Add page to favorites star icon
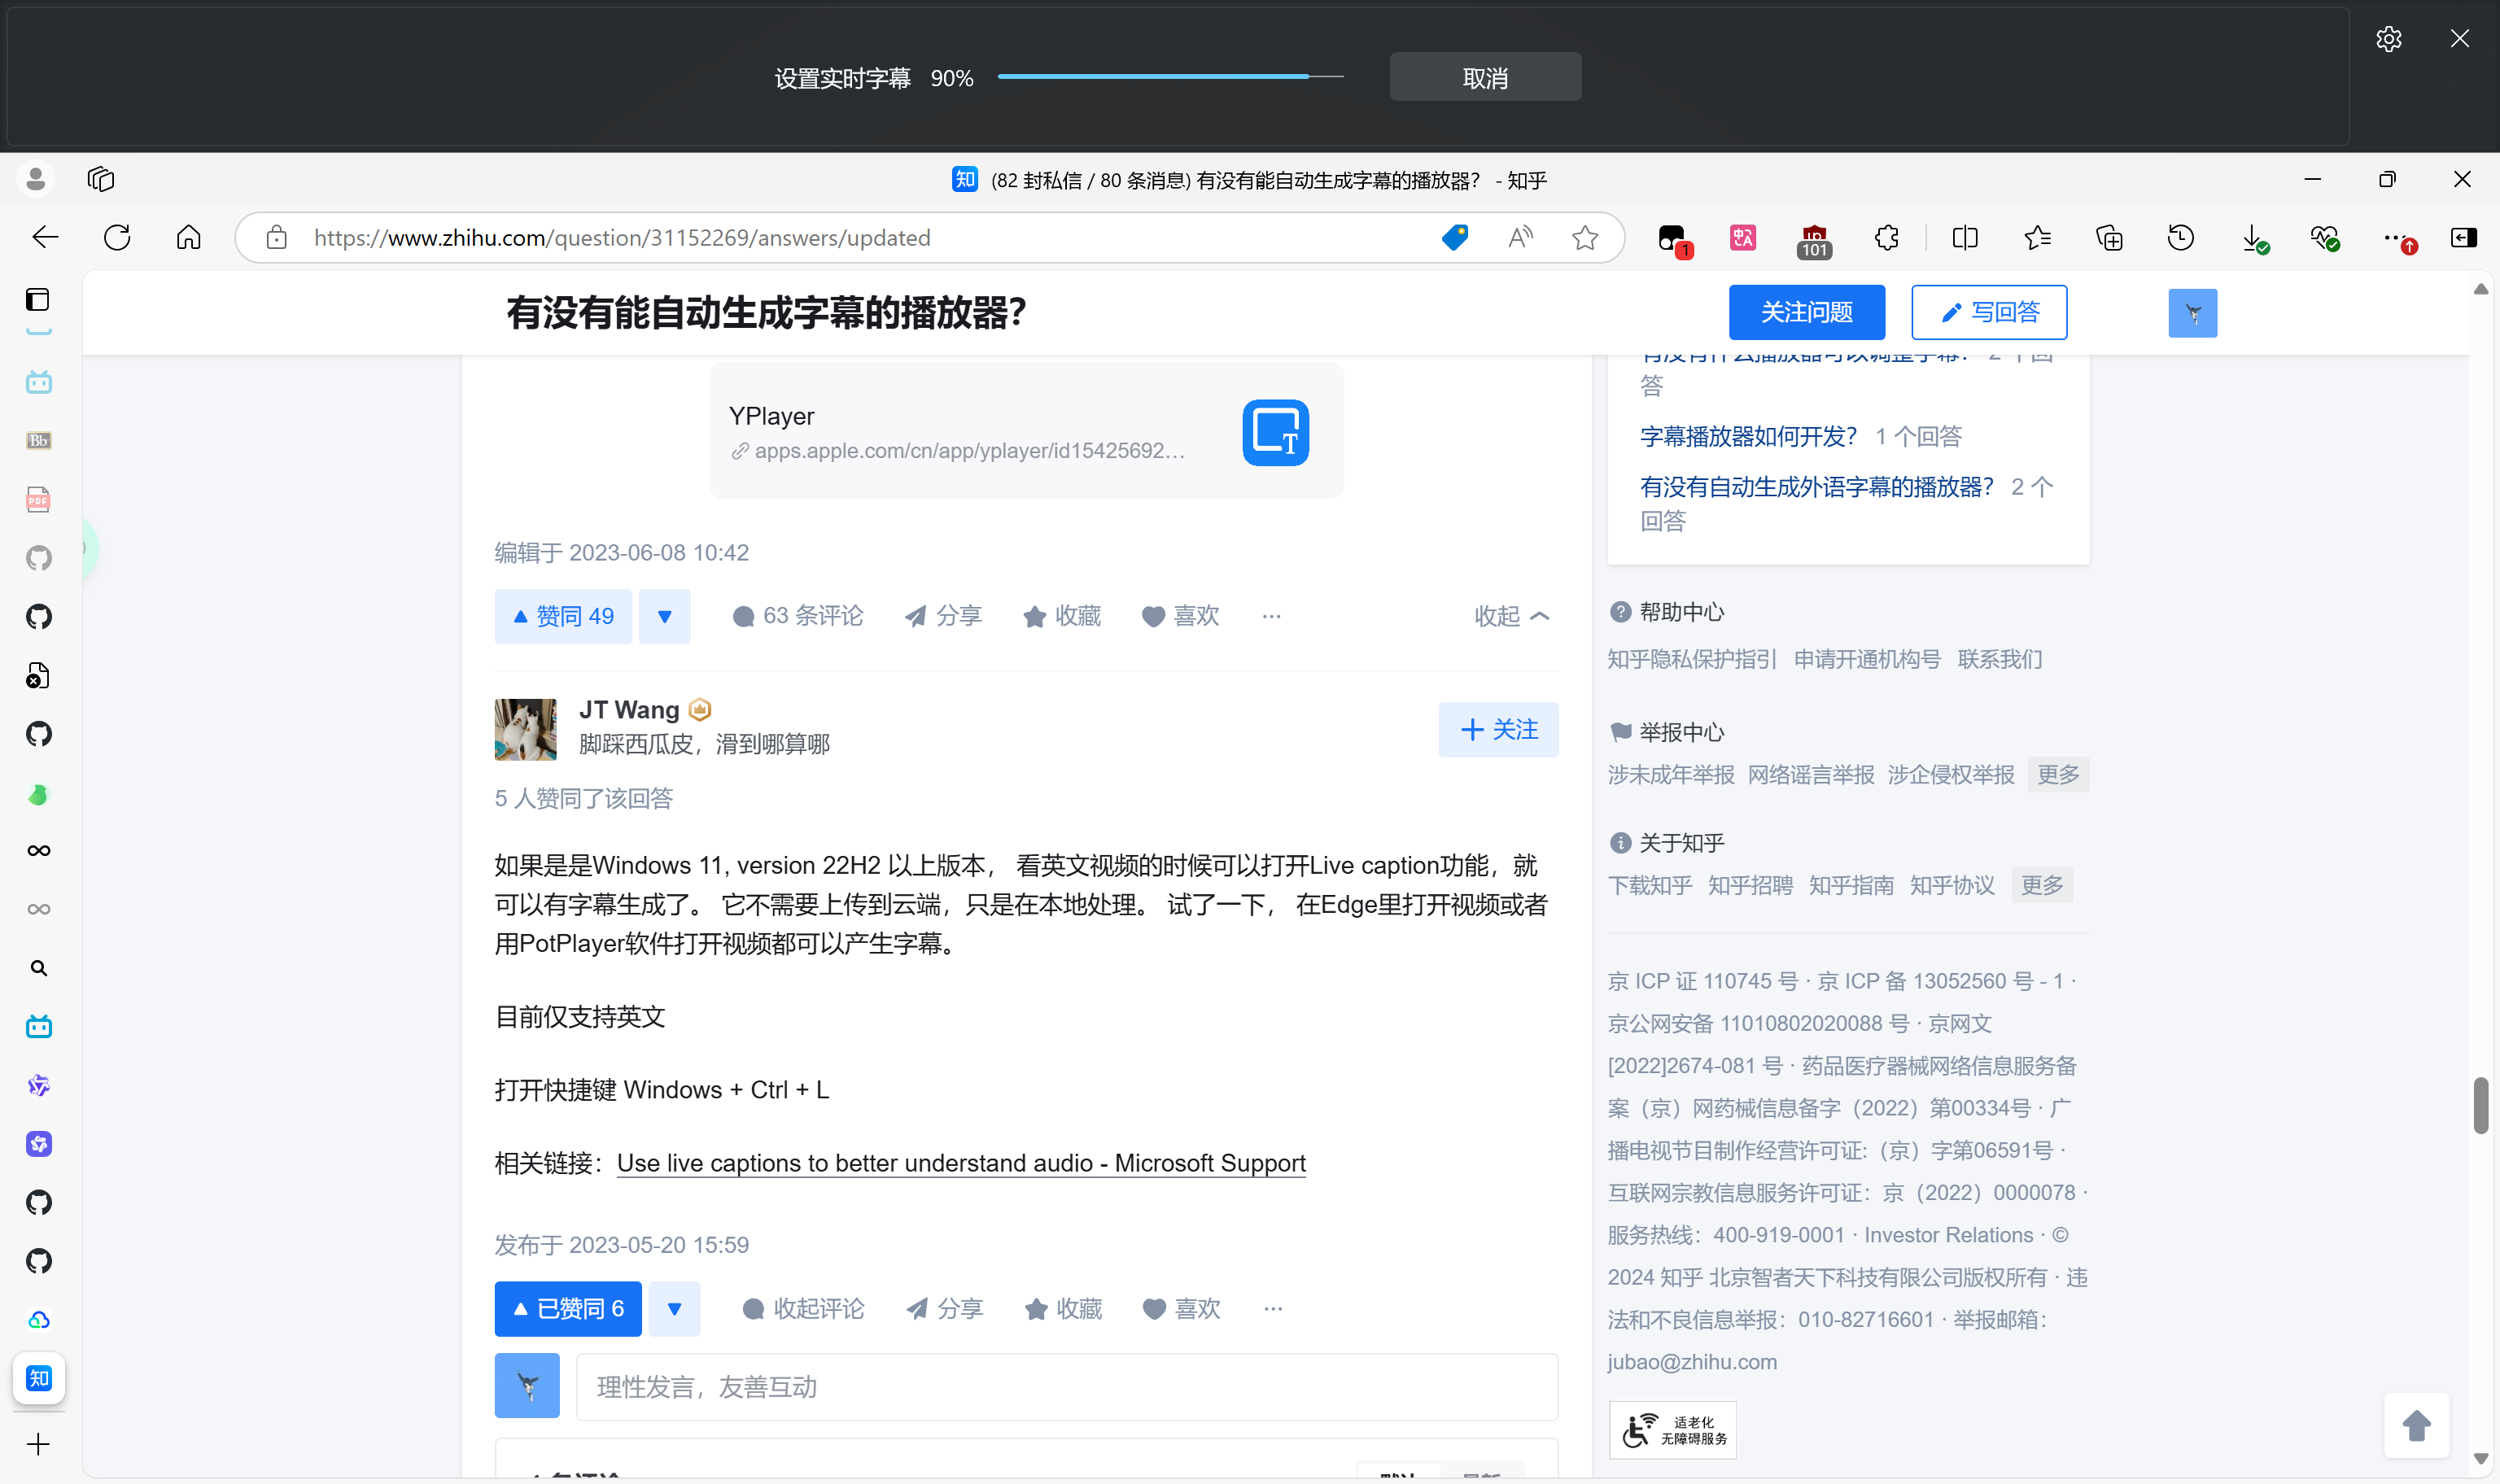This screenshot has height=1484, width=2500. 1584,238
